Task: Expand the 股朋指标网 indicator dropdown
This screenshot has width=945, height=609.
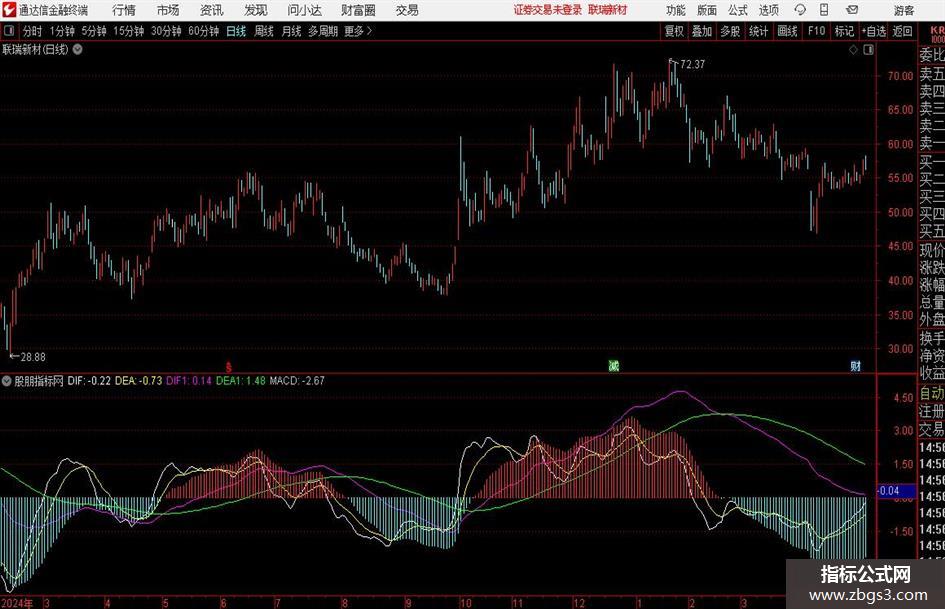Action: click(x=6, y=381)
